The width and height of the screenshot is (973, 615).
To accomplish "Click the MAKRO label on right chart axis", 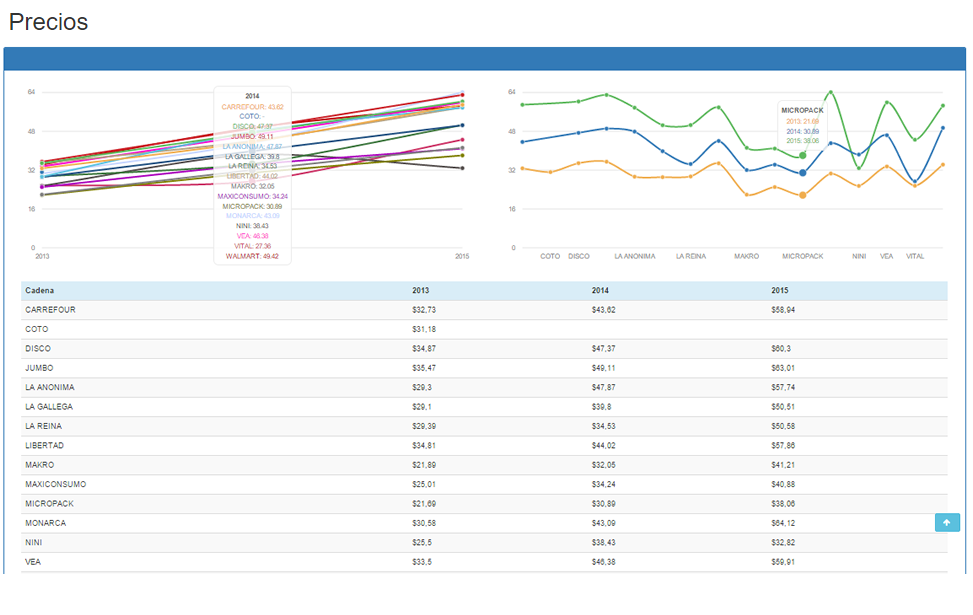I will tap(747, 256).
